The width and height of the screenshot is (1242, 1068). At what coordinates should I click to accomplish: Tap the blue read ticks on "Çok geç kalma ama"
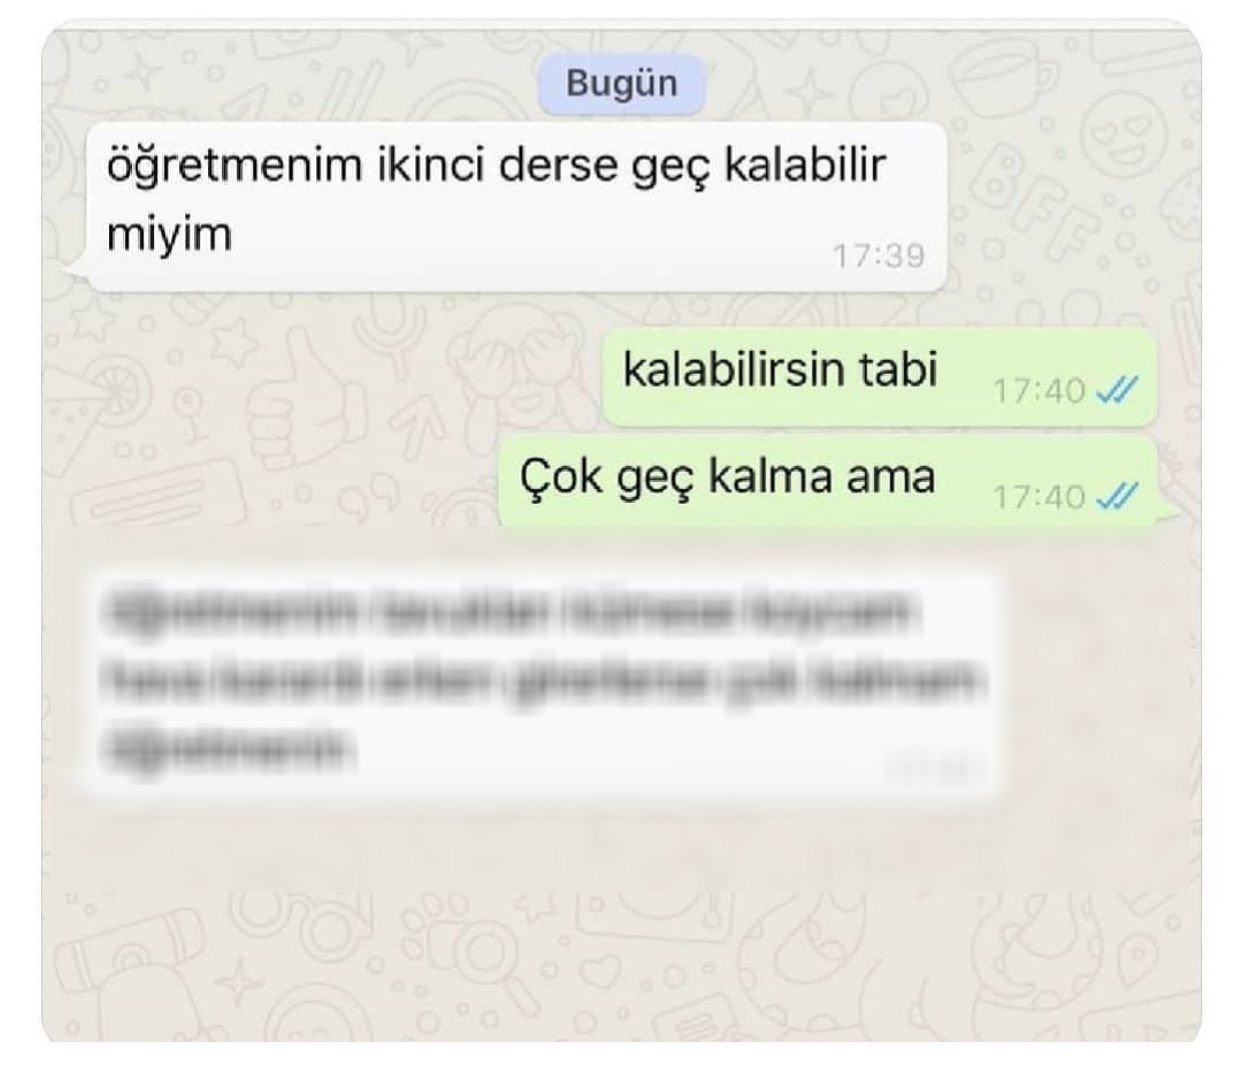pyautogui.click(x=1116, y=496)
